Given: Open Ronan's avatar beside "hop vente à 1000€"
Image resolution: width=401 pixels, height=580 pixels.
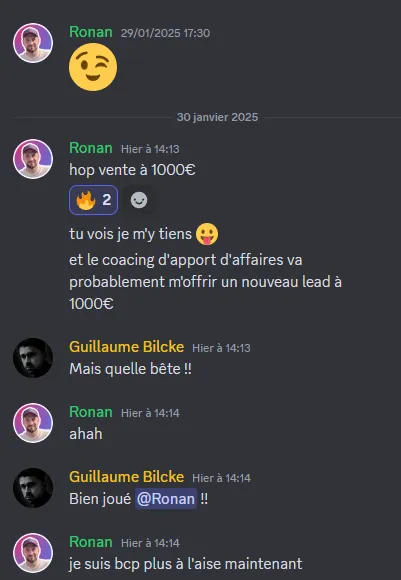Looking at the screenshot, I should point(33,159).
